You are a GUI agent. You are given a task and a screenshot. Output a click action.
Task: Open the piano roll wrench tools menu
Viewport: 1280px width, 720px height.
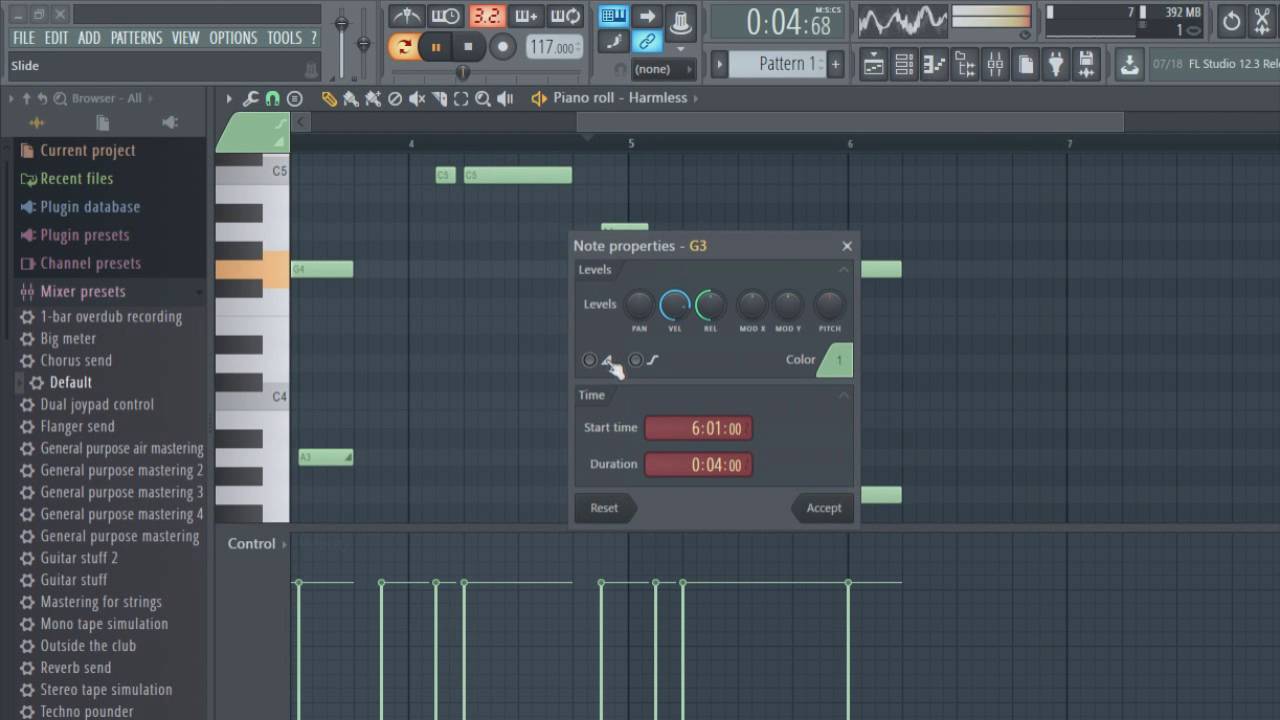click(251, 98)
